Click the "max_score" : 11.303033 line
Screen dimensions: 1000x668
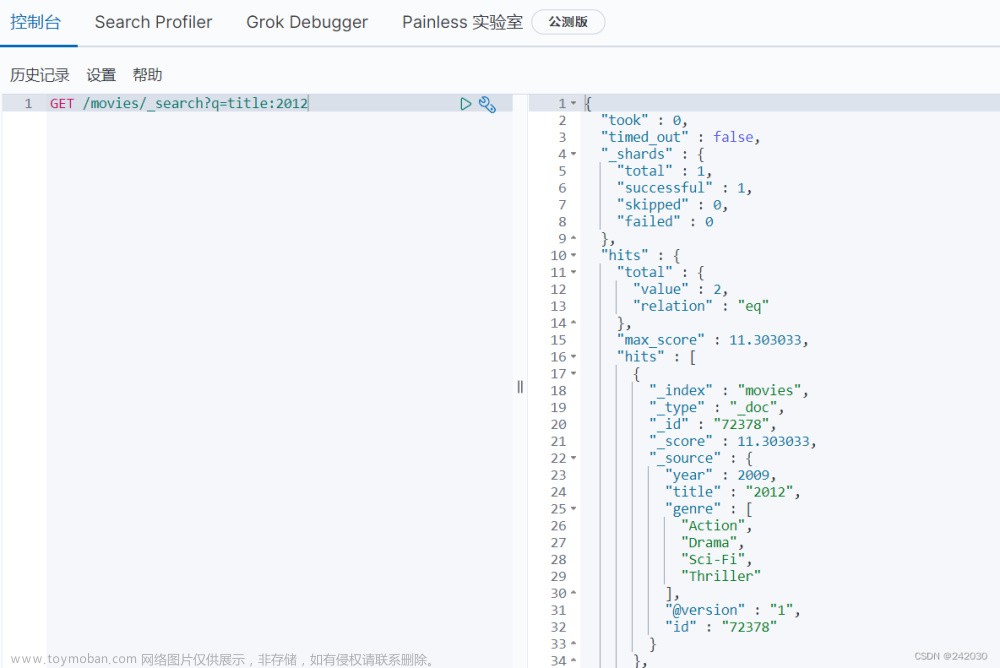click(x=712, y=340)
